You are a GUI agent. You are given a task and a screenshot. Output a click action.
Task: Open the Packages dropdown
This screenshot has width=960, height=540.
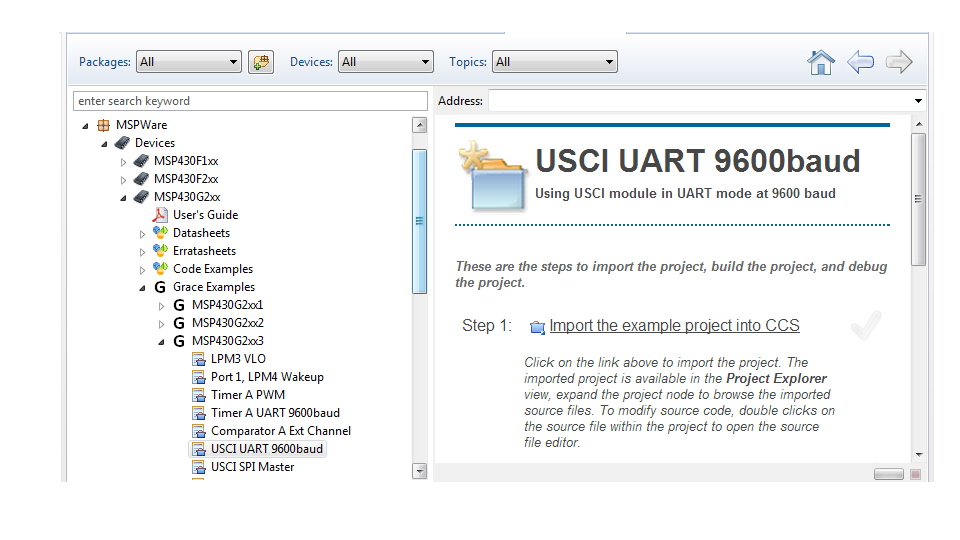[189, 62]
